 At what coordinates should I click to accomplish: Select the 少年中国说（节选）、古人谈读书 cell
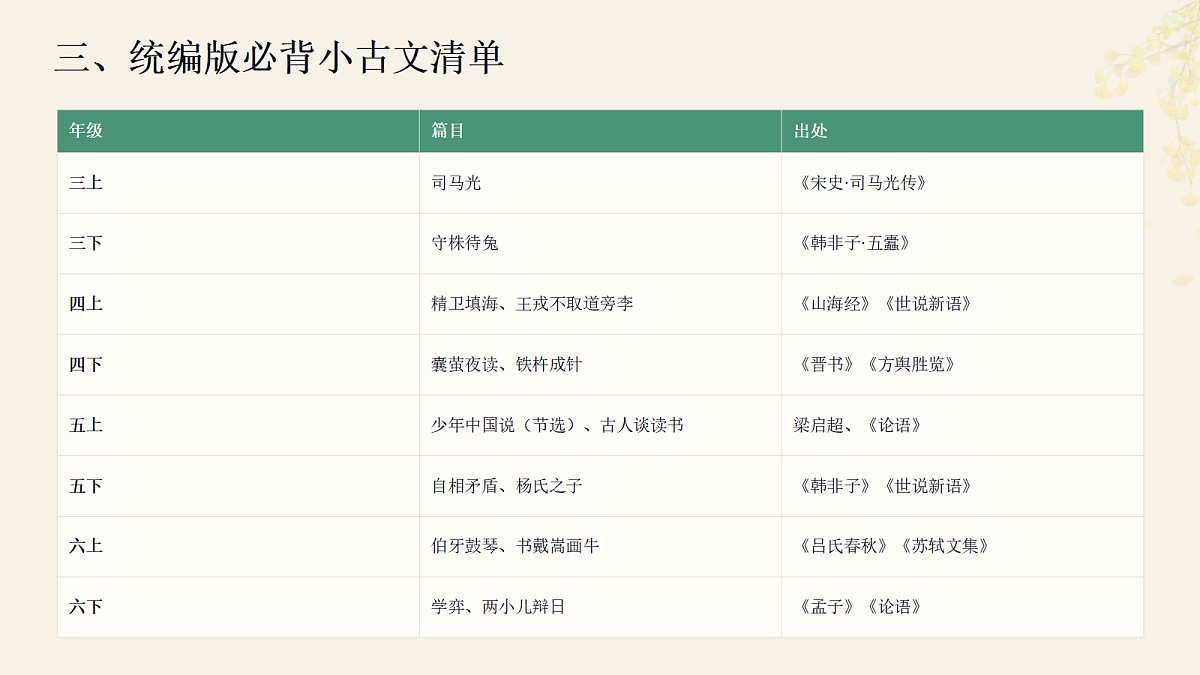pos(600,425)
